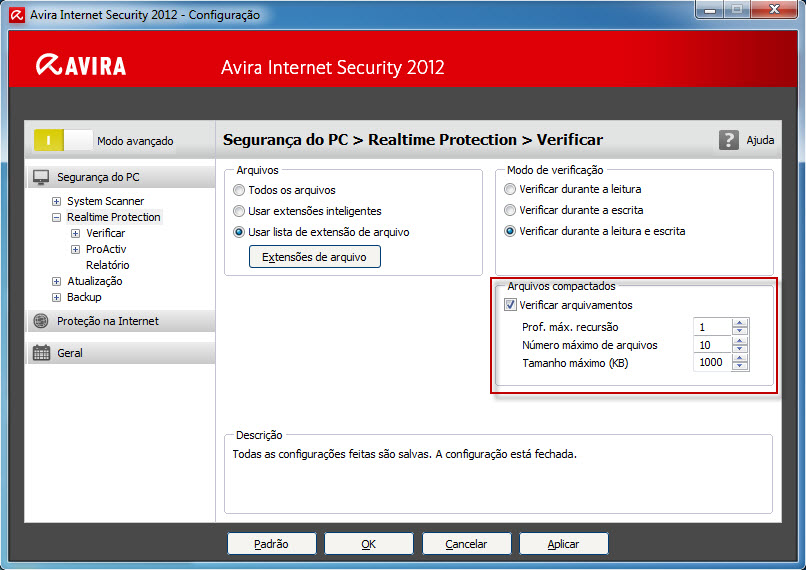This screenshot has width=806, height=570.
Task: Increase Prof. máx. recursão value
Action: tap(740, 323)
